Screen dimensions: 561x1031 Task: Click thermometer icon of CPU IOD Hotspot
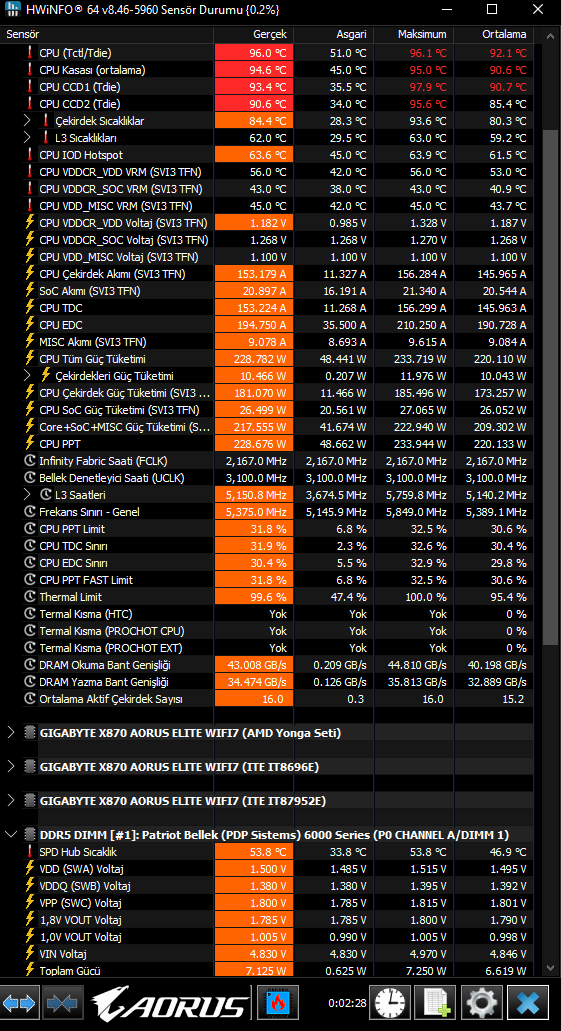(30, 155)
